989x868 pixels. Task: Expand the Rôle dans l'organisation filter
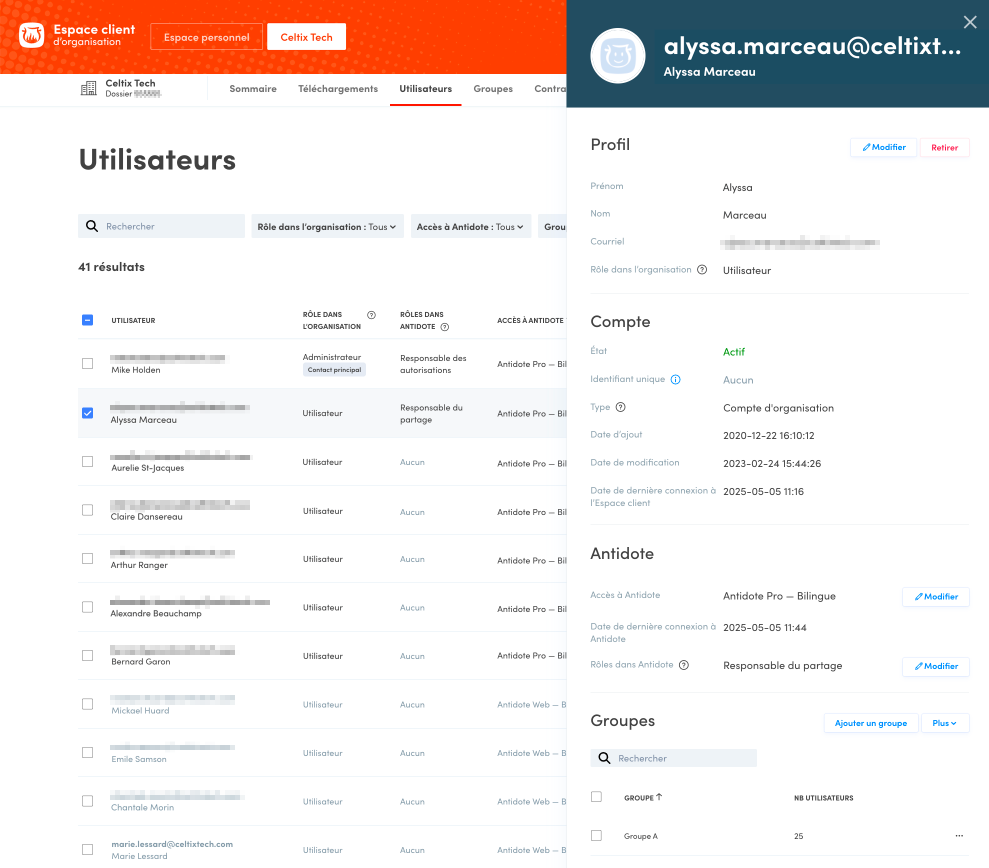(326, 227)
